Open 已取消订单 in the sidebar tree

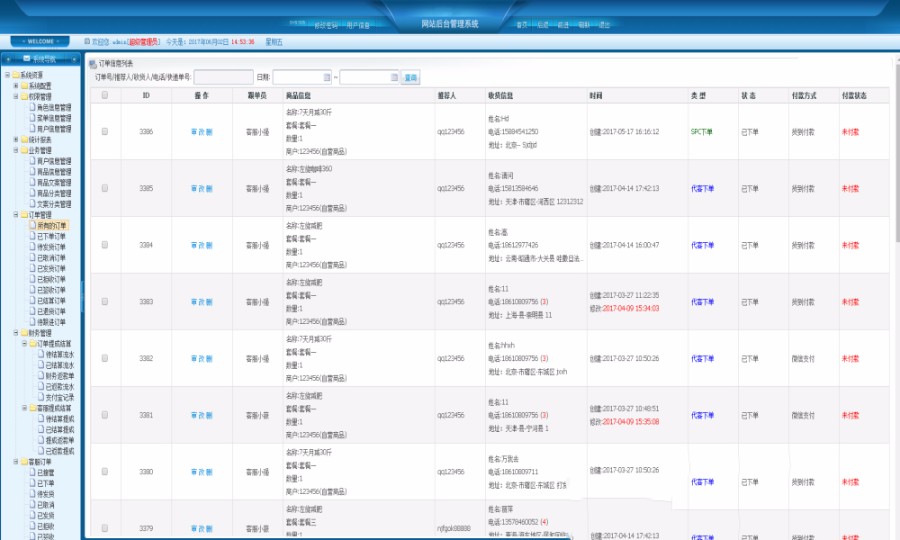[x=52, y=258]
